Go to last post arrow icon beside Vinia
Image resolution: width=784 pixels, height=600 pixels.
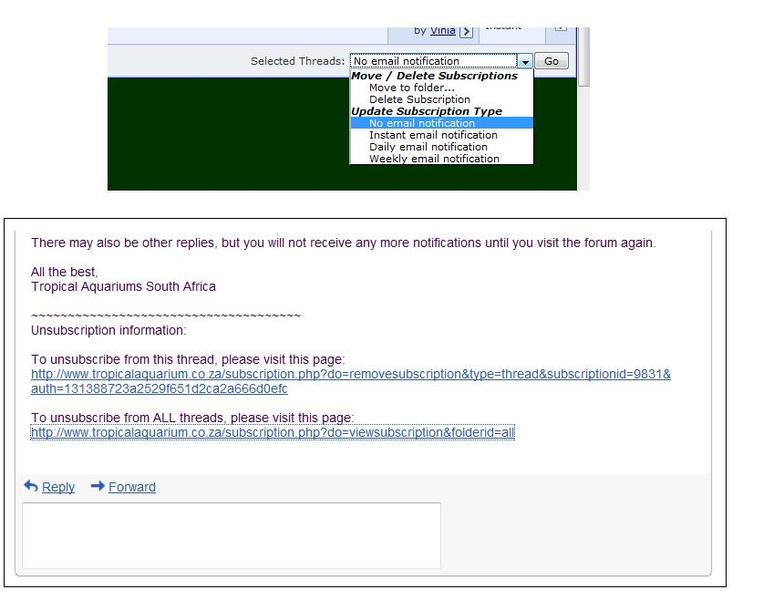click(466, 32)
